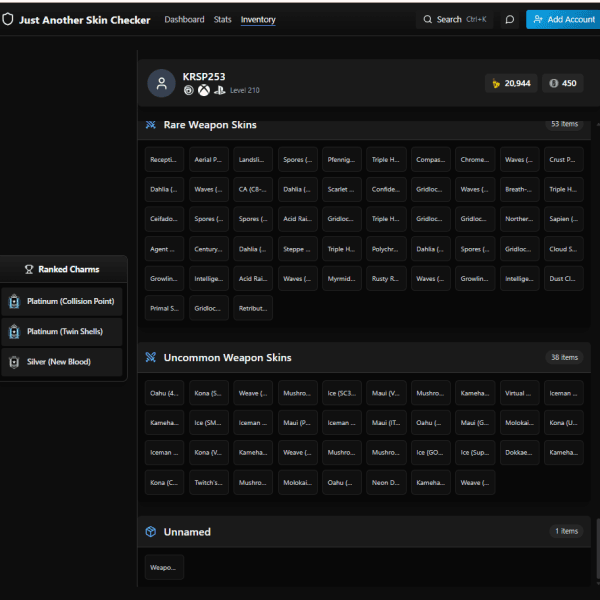The width and height of the screenshot is (600, 600).
Task: Focus the Search Ctrl+K field
Action: point(455,19)
